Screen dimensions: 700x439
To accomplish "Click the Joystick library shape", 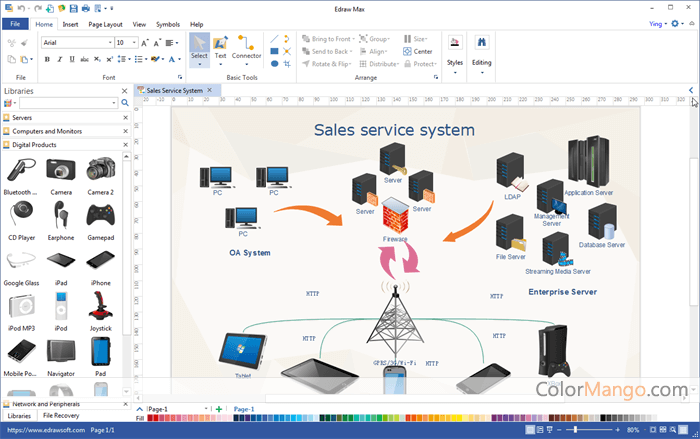I will click(100, 310).
